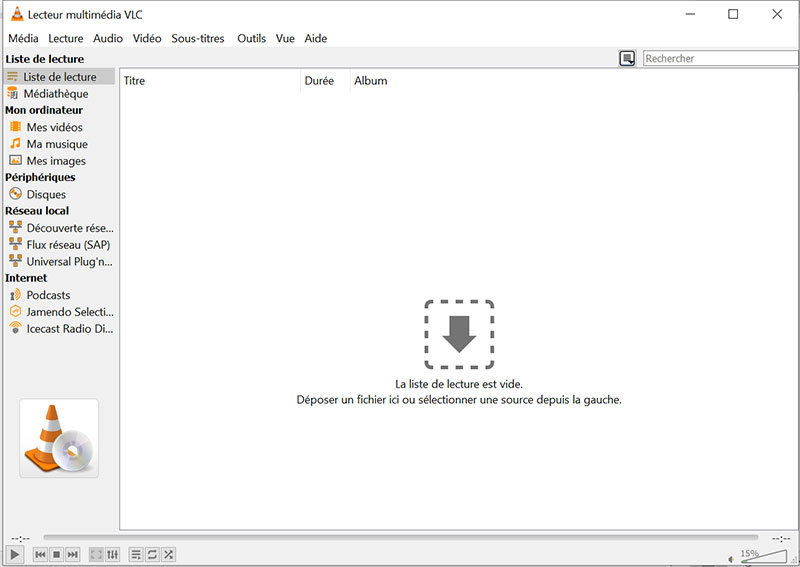
Task: Open Médiathèque in the sidebar
Action: tap(56, 93)
